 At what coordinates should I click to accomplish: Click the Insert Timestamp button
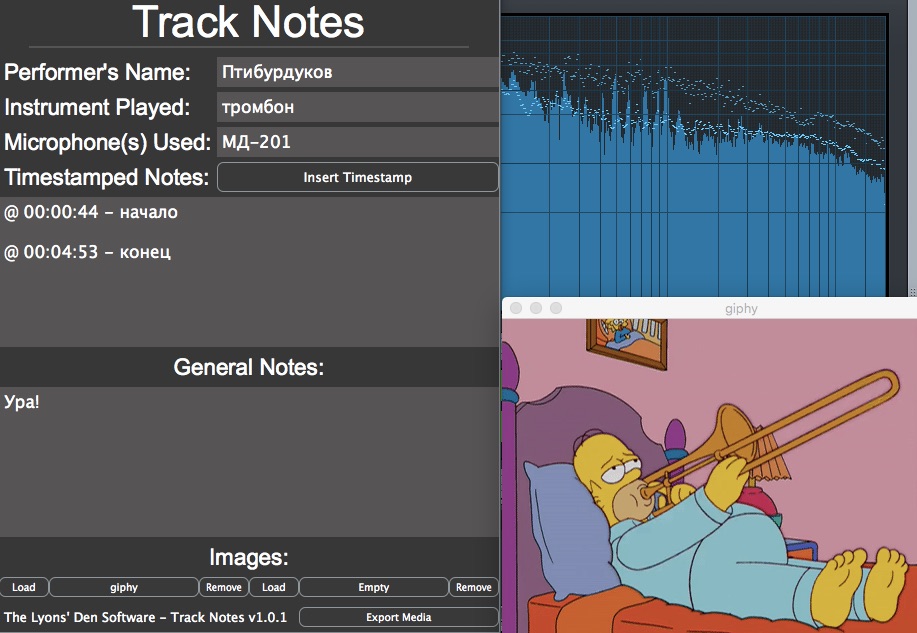357,177
